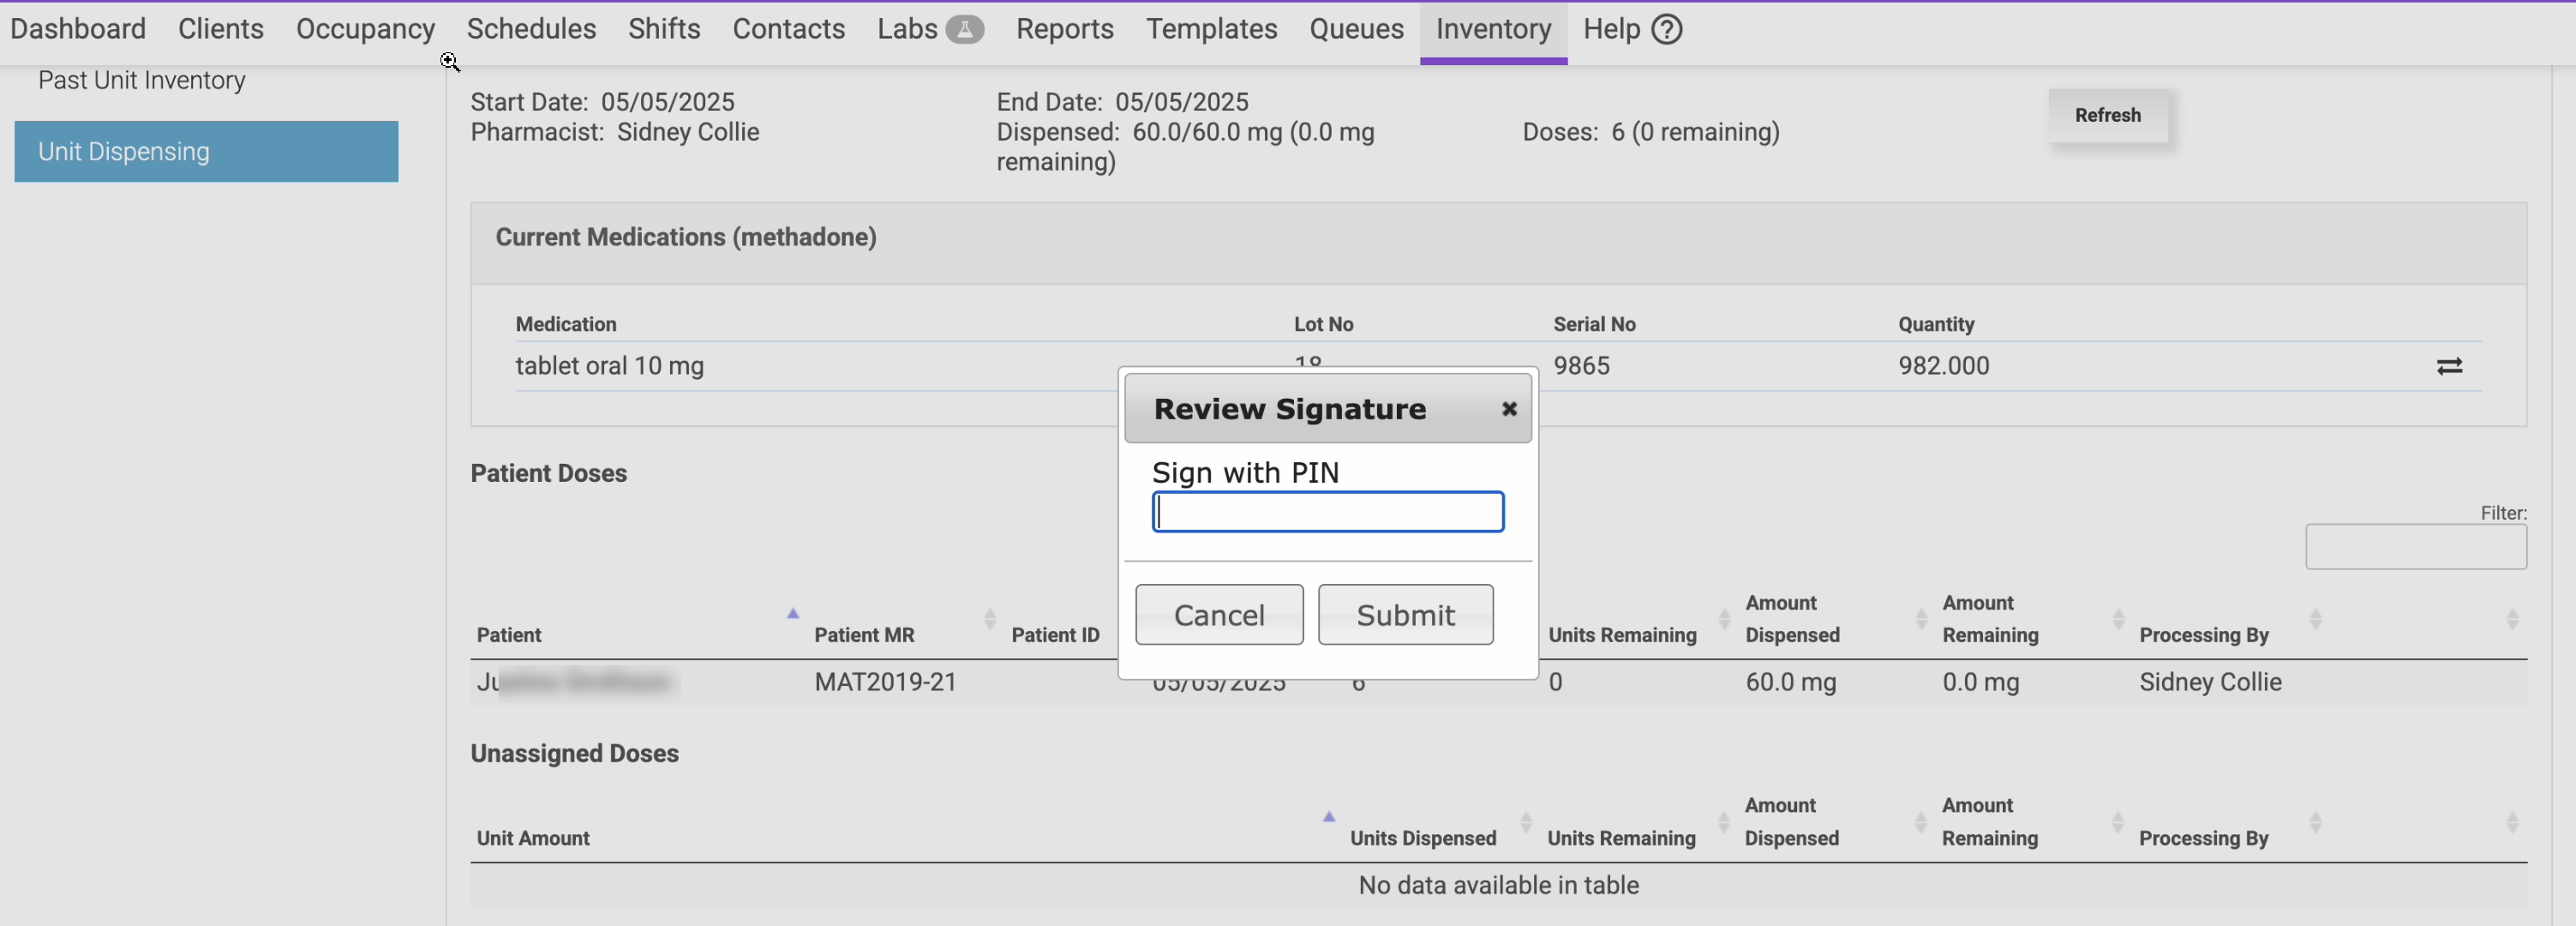The width and height of the screenshot is (2576, 926).
Task: Click the Refresh button
Action: tap(2106, 115)
